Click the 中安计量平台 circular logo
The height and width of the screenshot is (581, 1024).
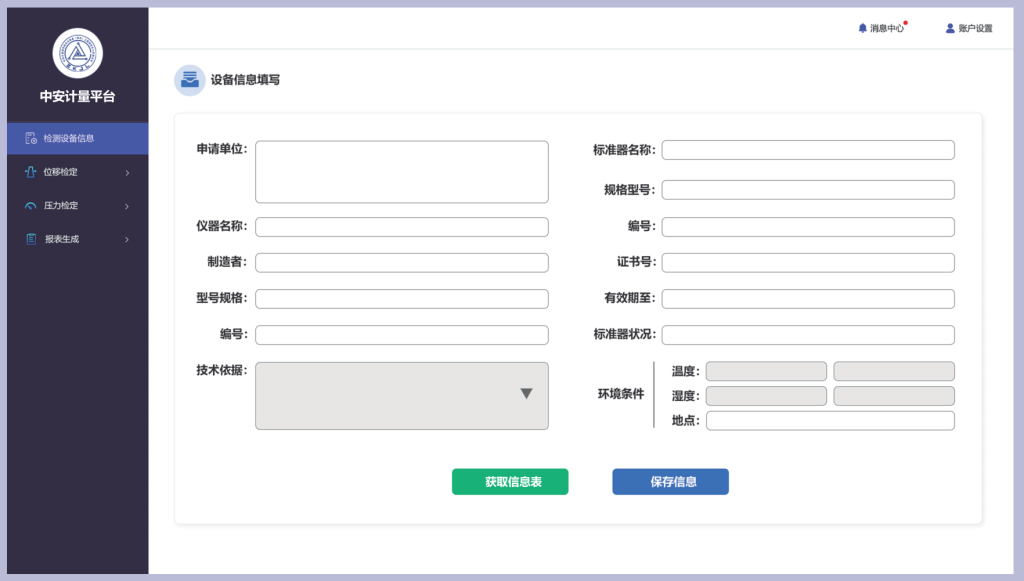pos(78,53)
